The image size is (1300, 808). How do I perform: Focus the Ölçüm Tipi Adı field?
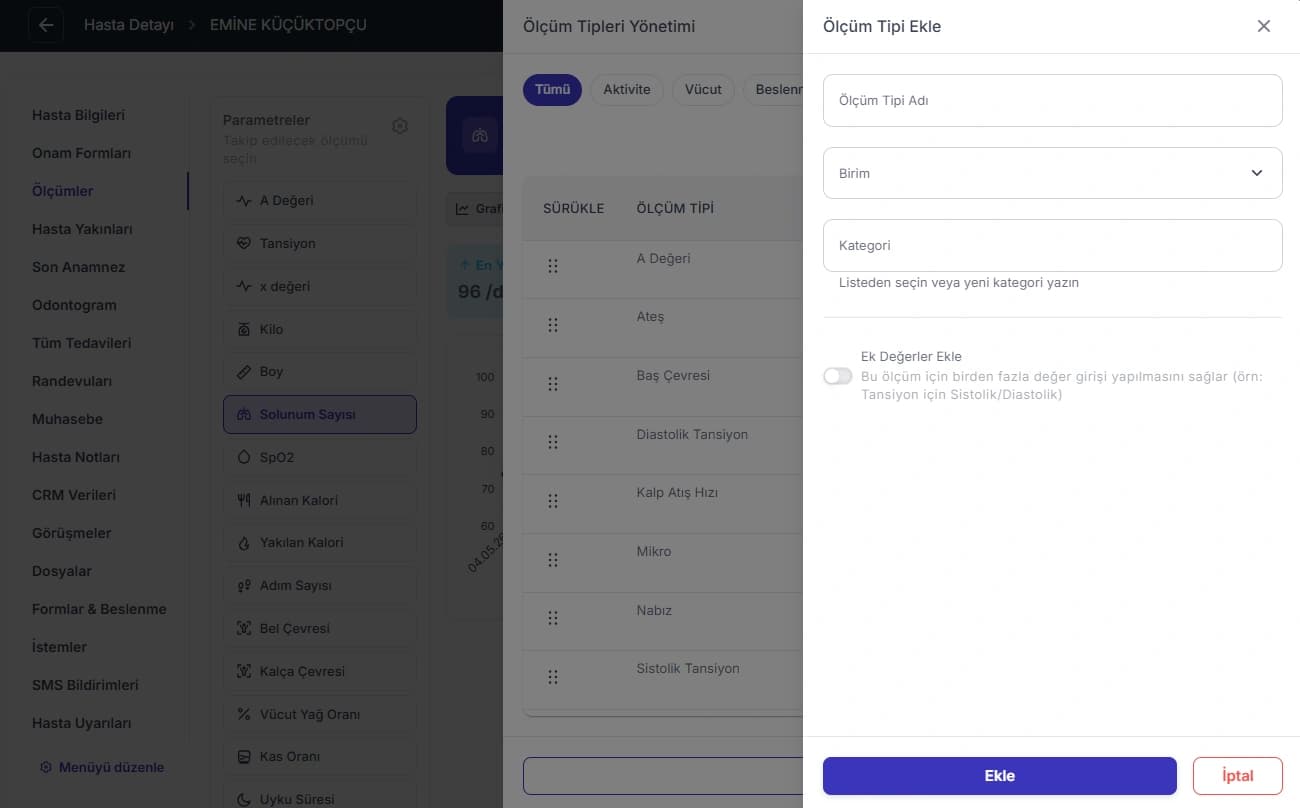pyautogui.click(x=1052, y=100)
